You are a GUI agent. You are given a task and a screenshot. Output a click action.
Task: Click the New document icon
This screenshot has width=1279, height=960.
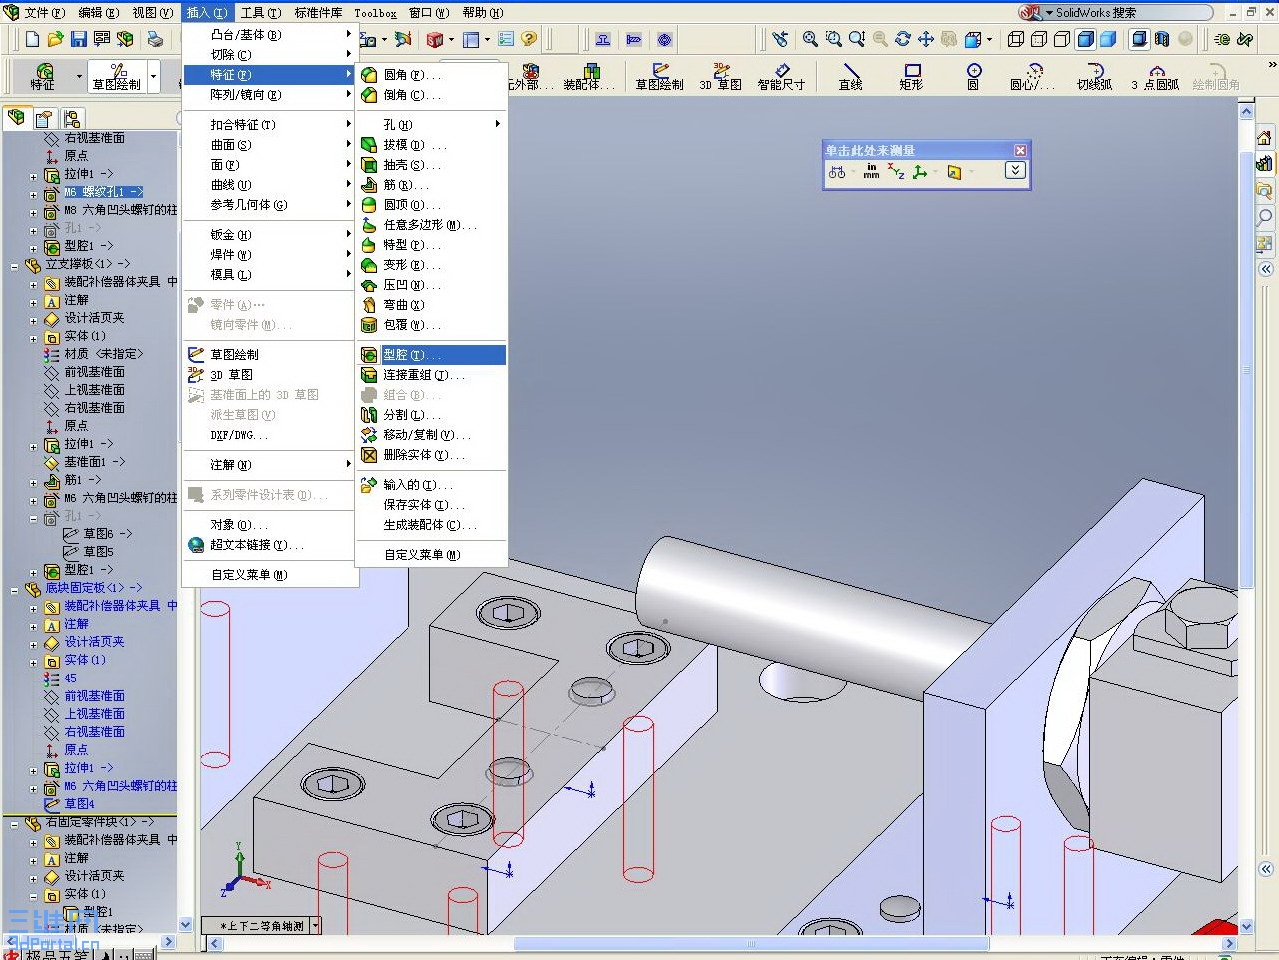click(32, 39)
